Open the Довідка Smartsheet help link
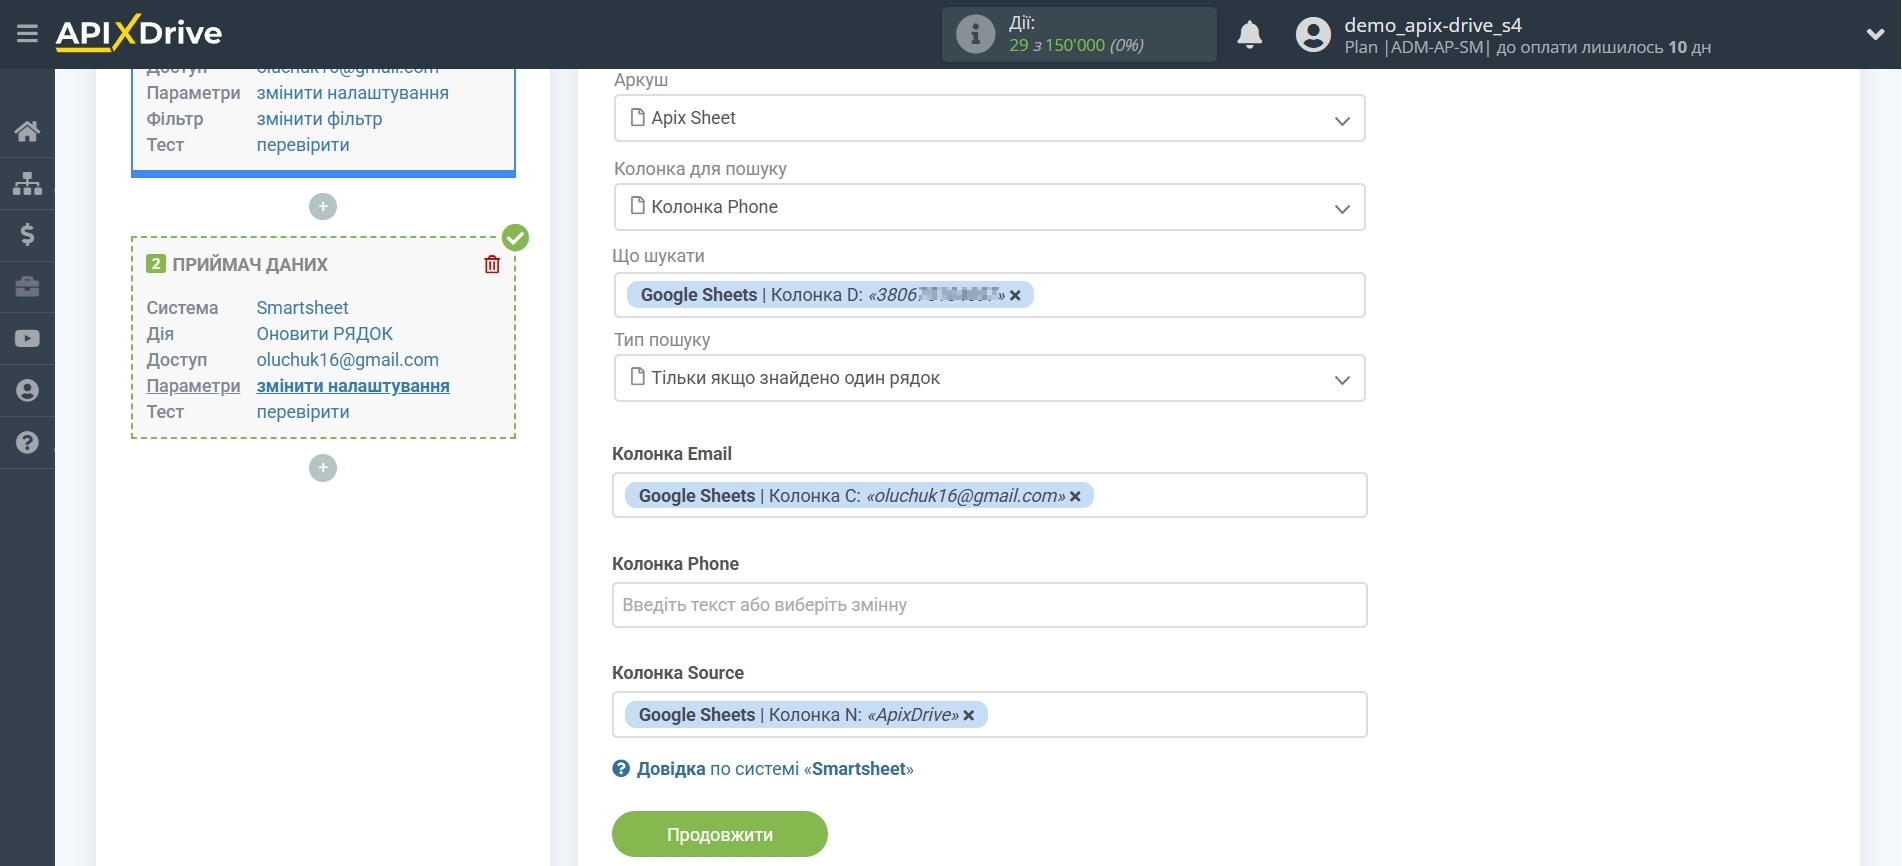 [x=774, y=769]
